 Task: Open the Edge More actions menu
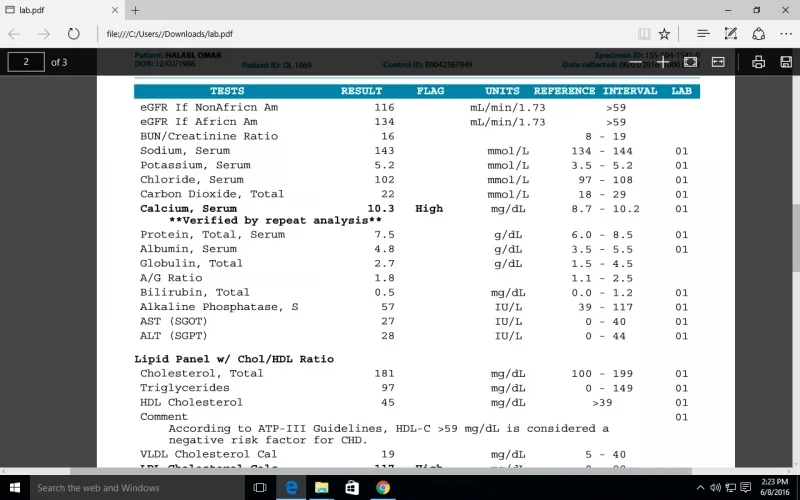click(x=786, y=34)
